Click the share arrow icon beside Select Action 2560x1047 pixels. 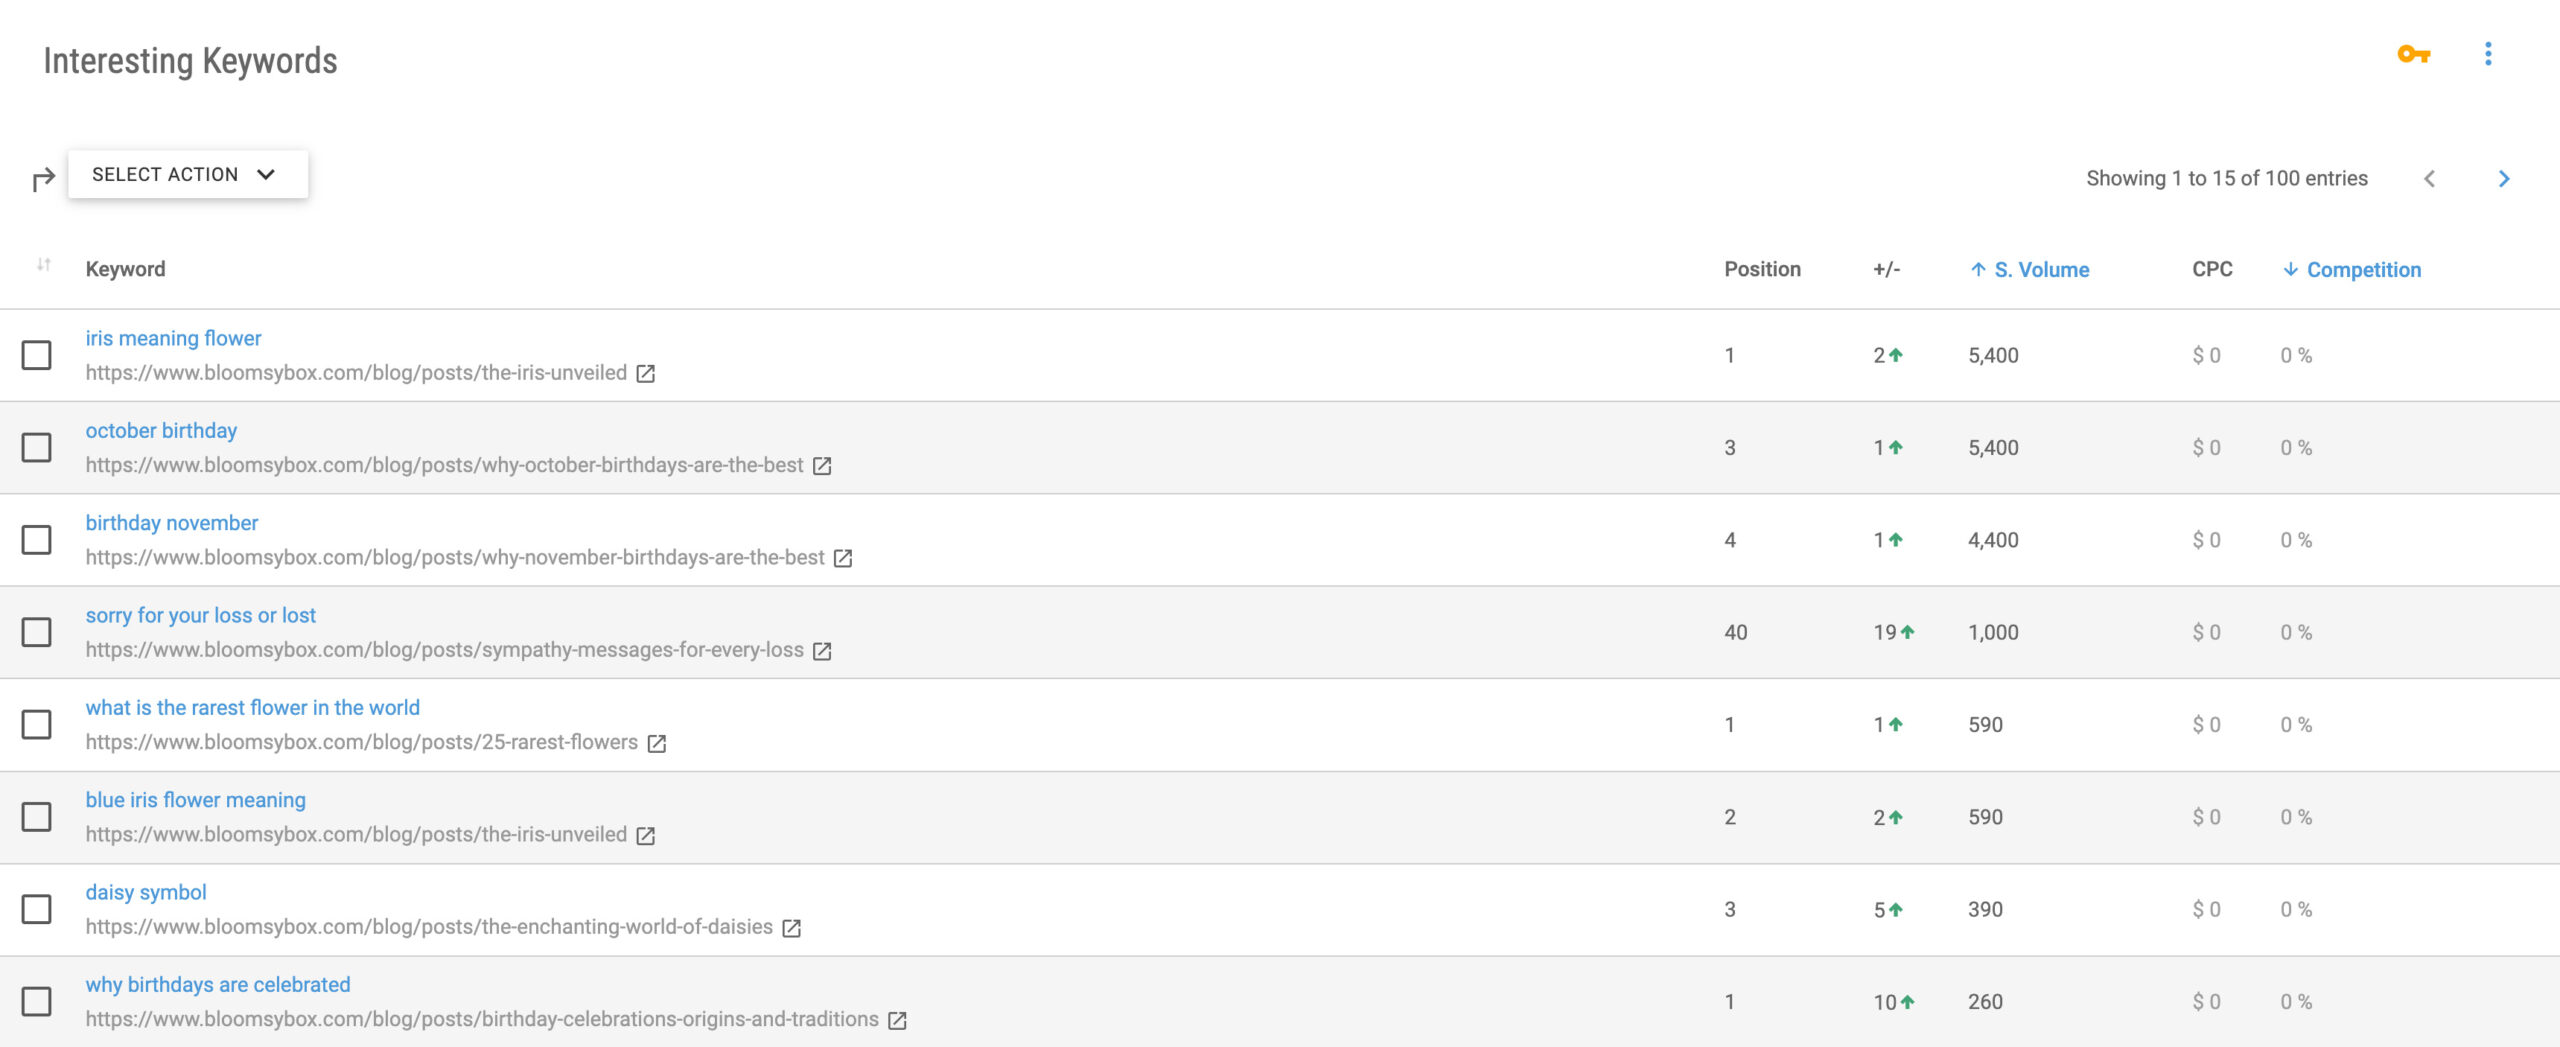coord(43,180)
